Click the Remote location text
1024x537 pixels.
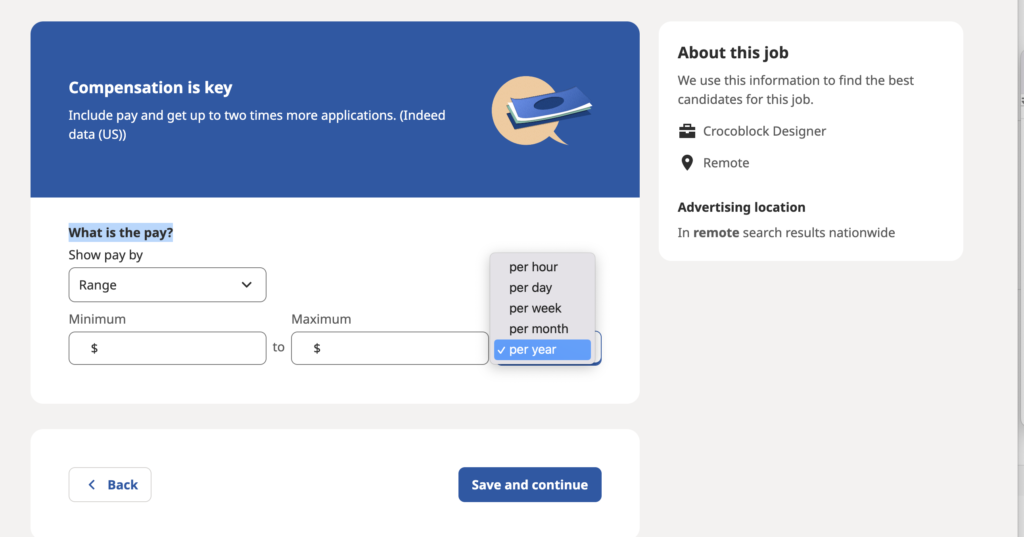pos(726,163)
